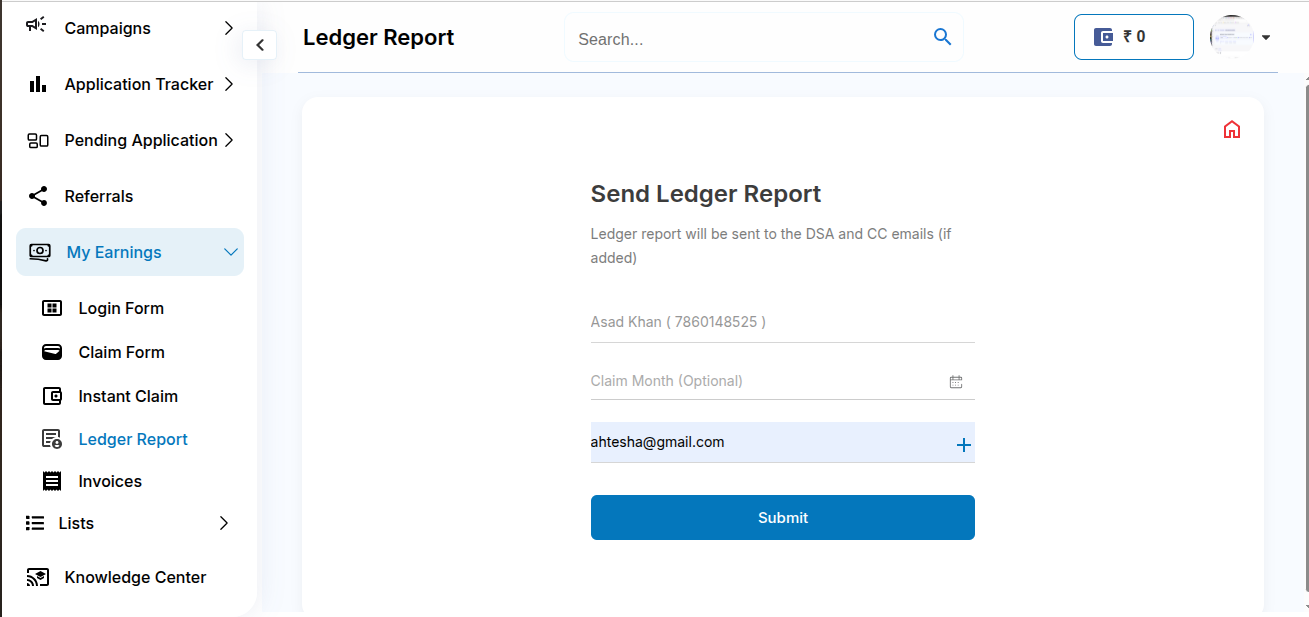Collapse the sidebar with the arrow button
The height and width of the screenshot is (617, 1309).
coord(260,45)
